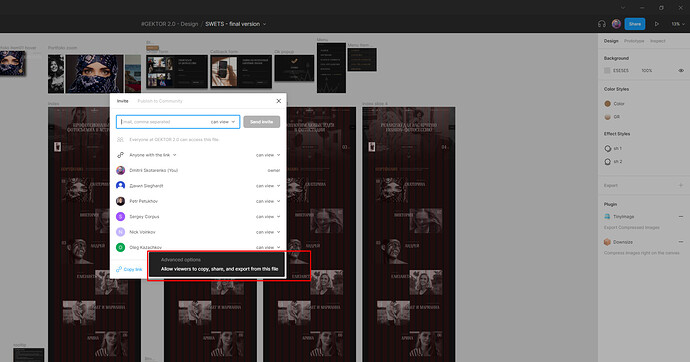Close the invite dialog with the X
Viewport: 690px width, 362px height.
279,101
